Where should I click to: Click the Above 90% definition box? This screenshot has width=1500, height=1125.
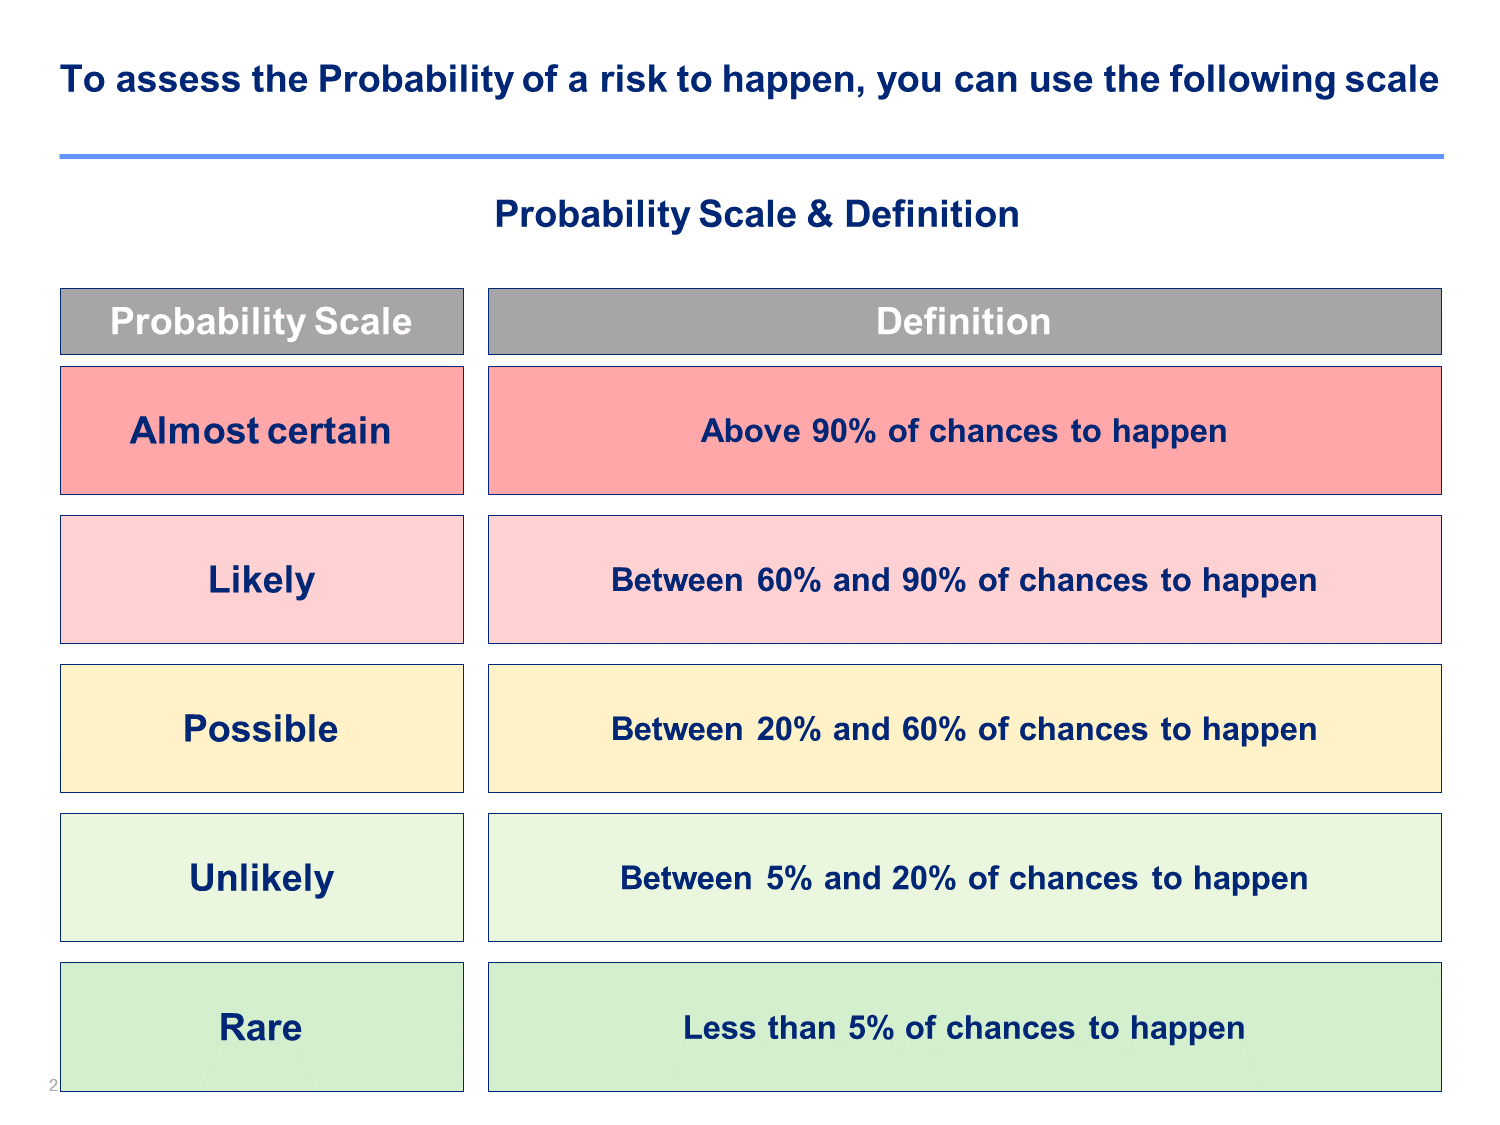click(964, 430)
